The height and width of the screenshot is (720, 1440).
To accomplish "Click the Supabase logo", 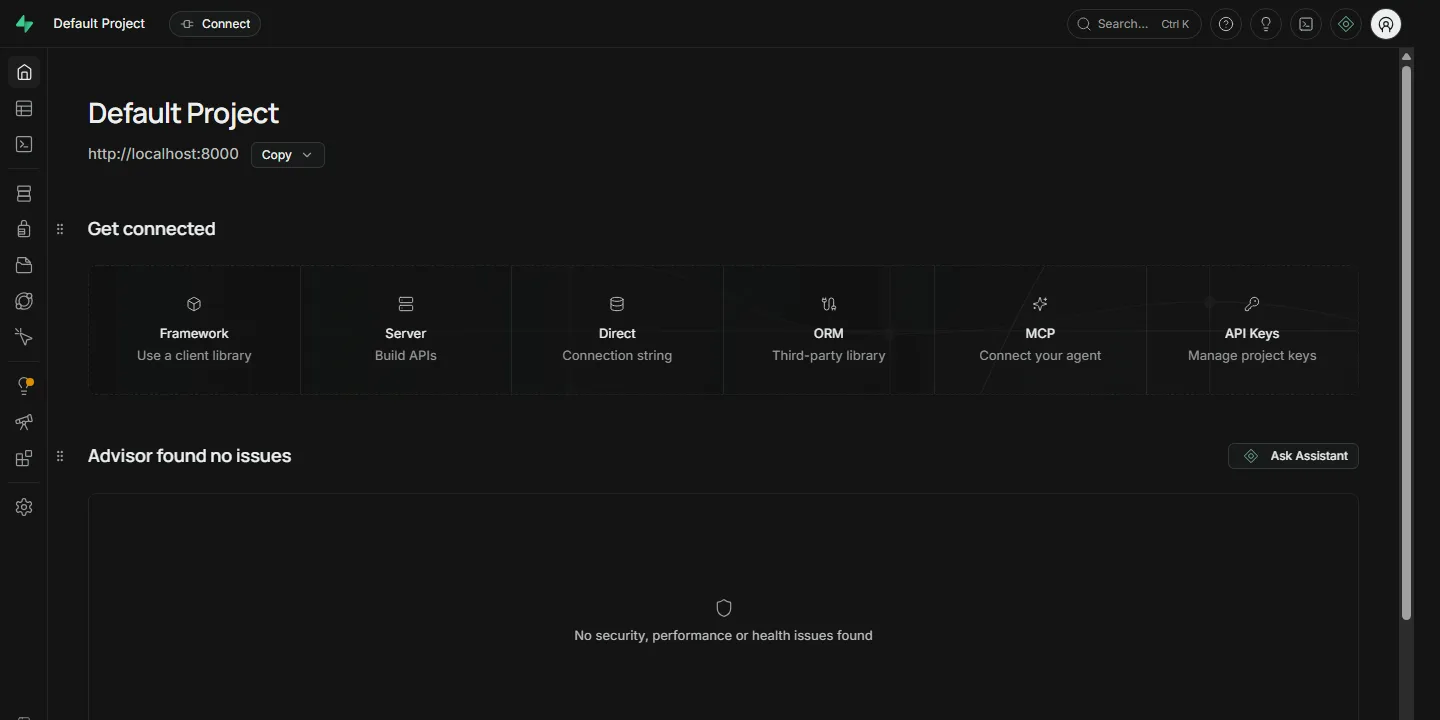I will (x=24, y=24).
